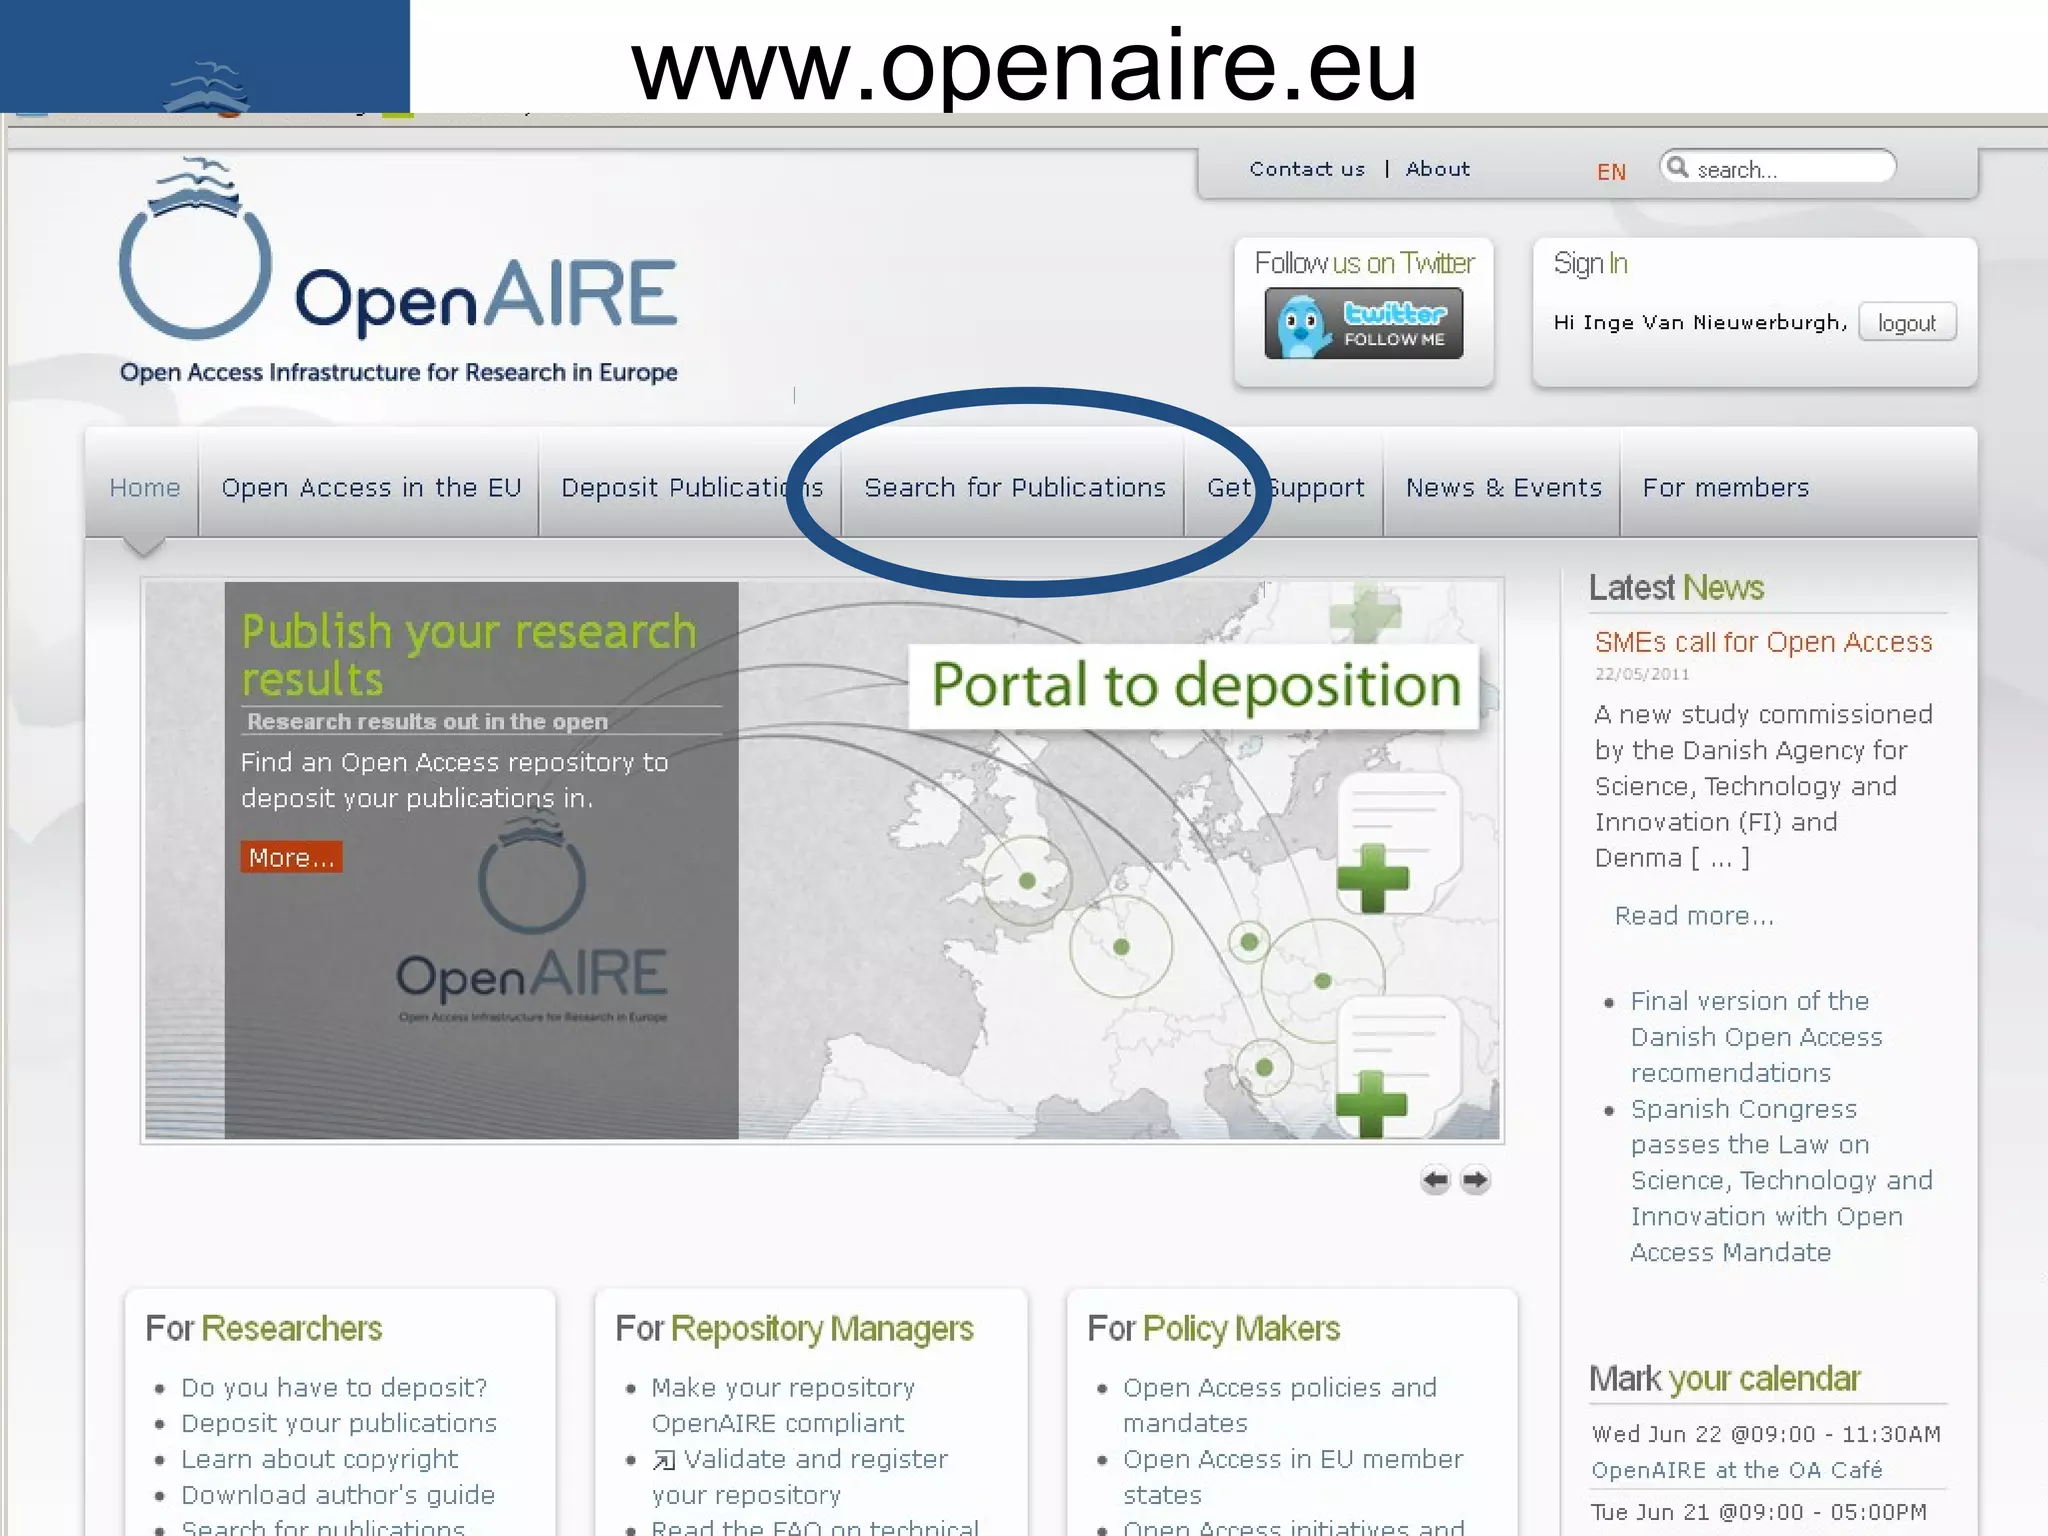Click the next slide arrow under the banner
Image resolution: width=2048 pixels, height=1536 pixels.
pyautogui.click(x=1475, y=1180)
